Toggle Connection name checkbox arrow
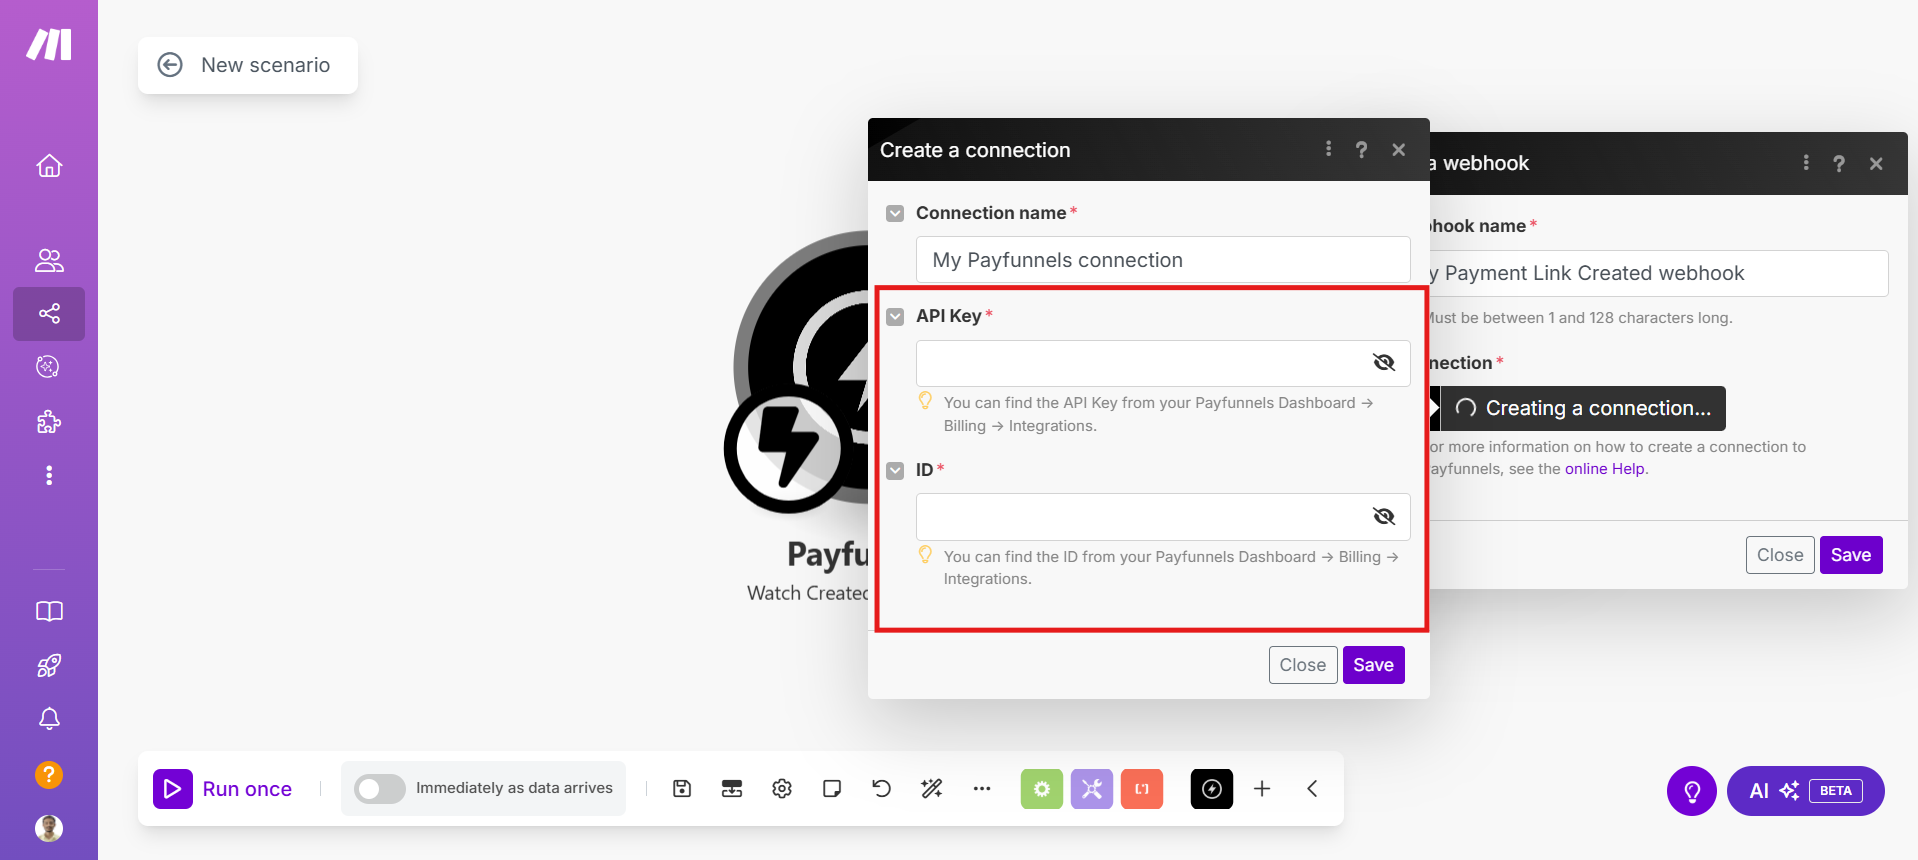This screenshot has height=860, width=1918. pos(895,213)
